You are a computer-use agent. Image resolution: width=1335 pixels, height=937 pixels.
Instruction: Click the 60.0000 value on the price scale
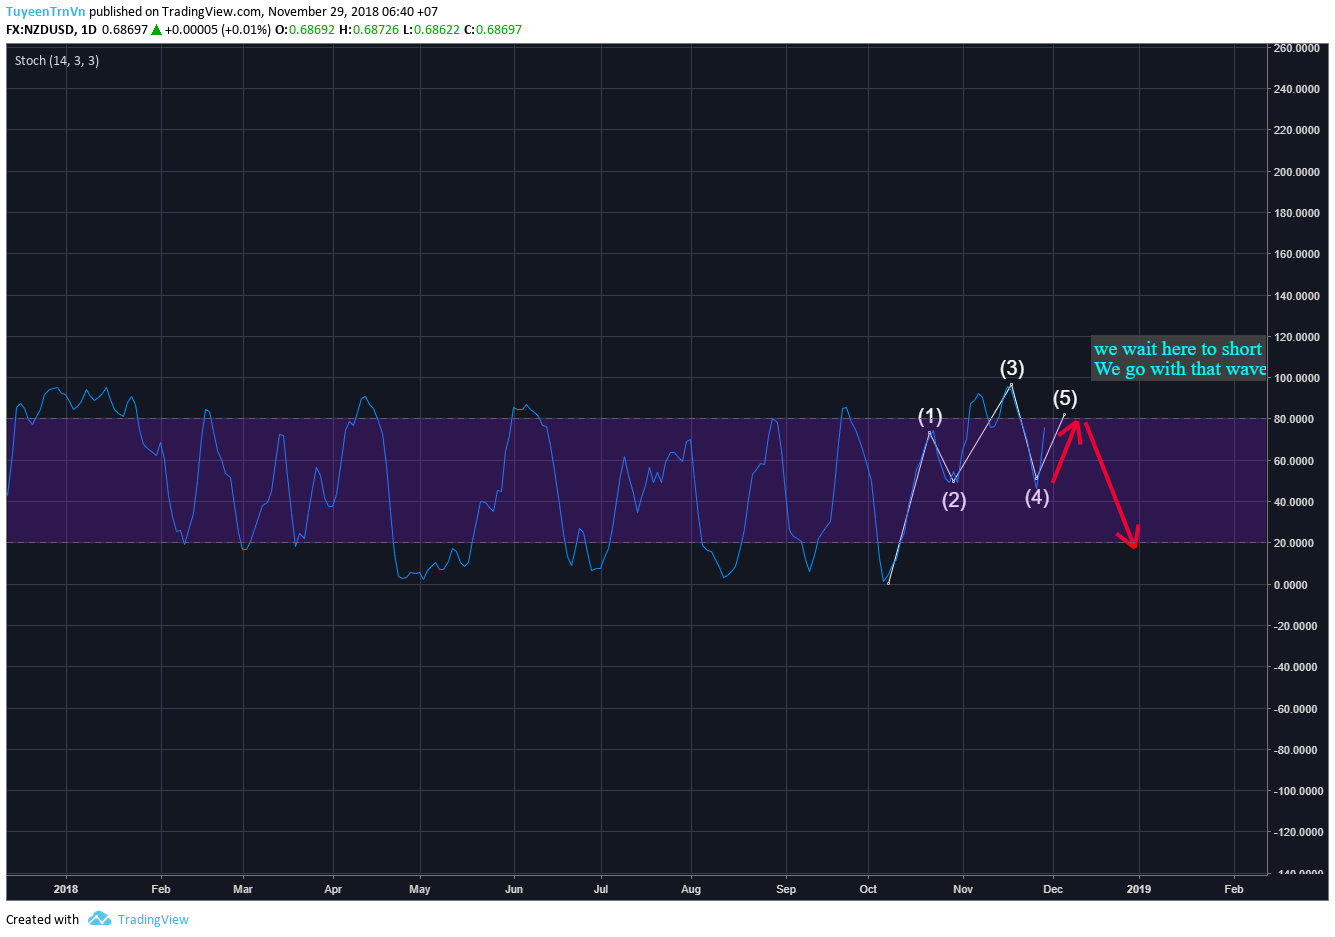1294,461
